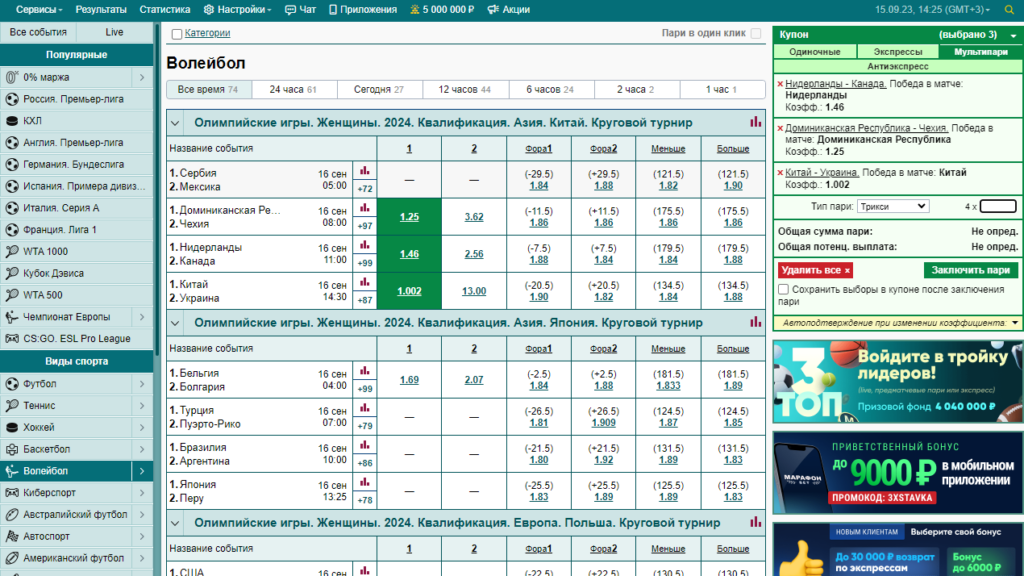The height and width of the screenshot is (576, 1024).
Task: Open statistics icon for Japan–Peru match
Action: (x=364, y=483)
